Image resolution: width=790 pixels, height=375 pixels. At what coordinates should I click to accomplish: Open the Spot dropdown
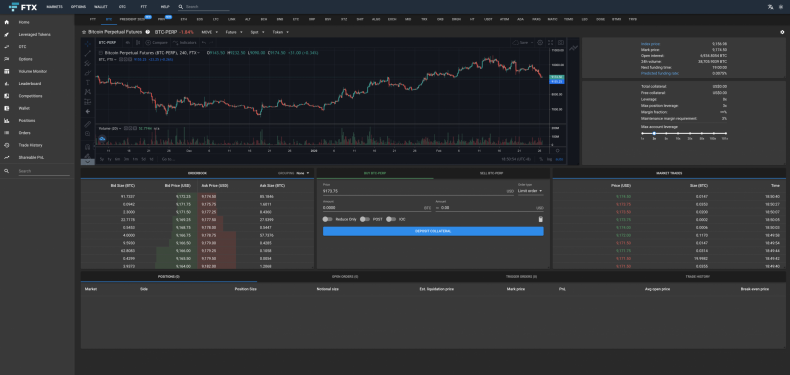256,32
